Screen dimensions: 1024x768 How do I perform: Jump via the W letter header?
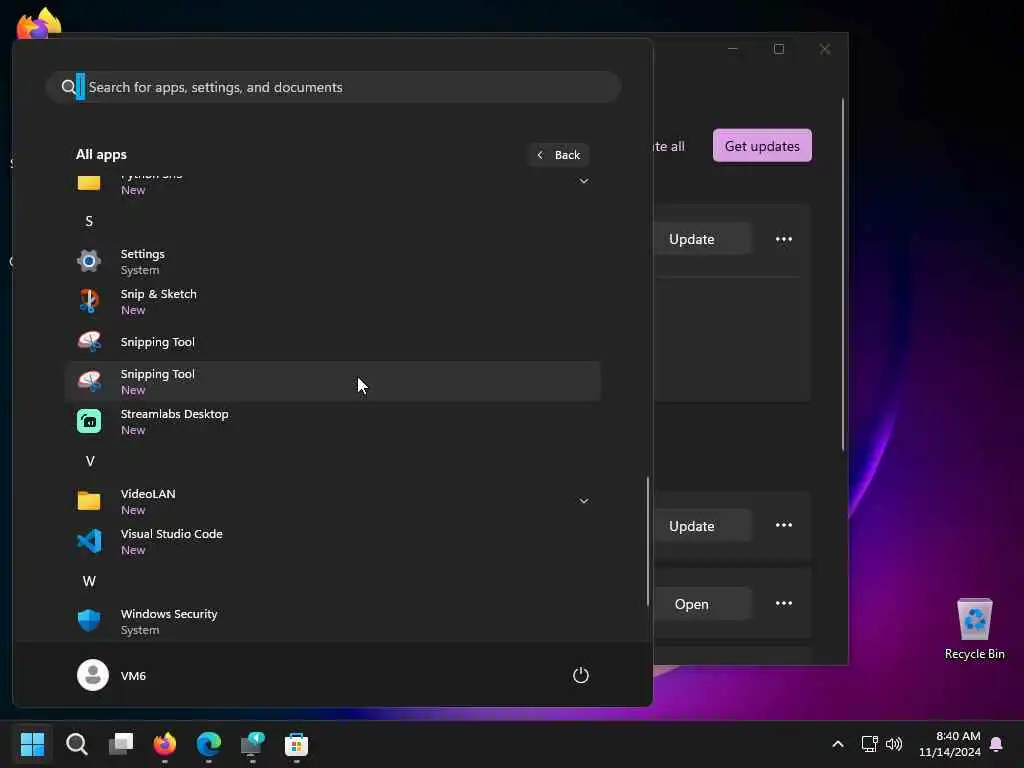point(89,581)
